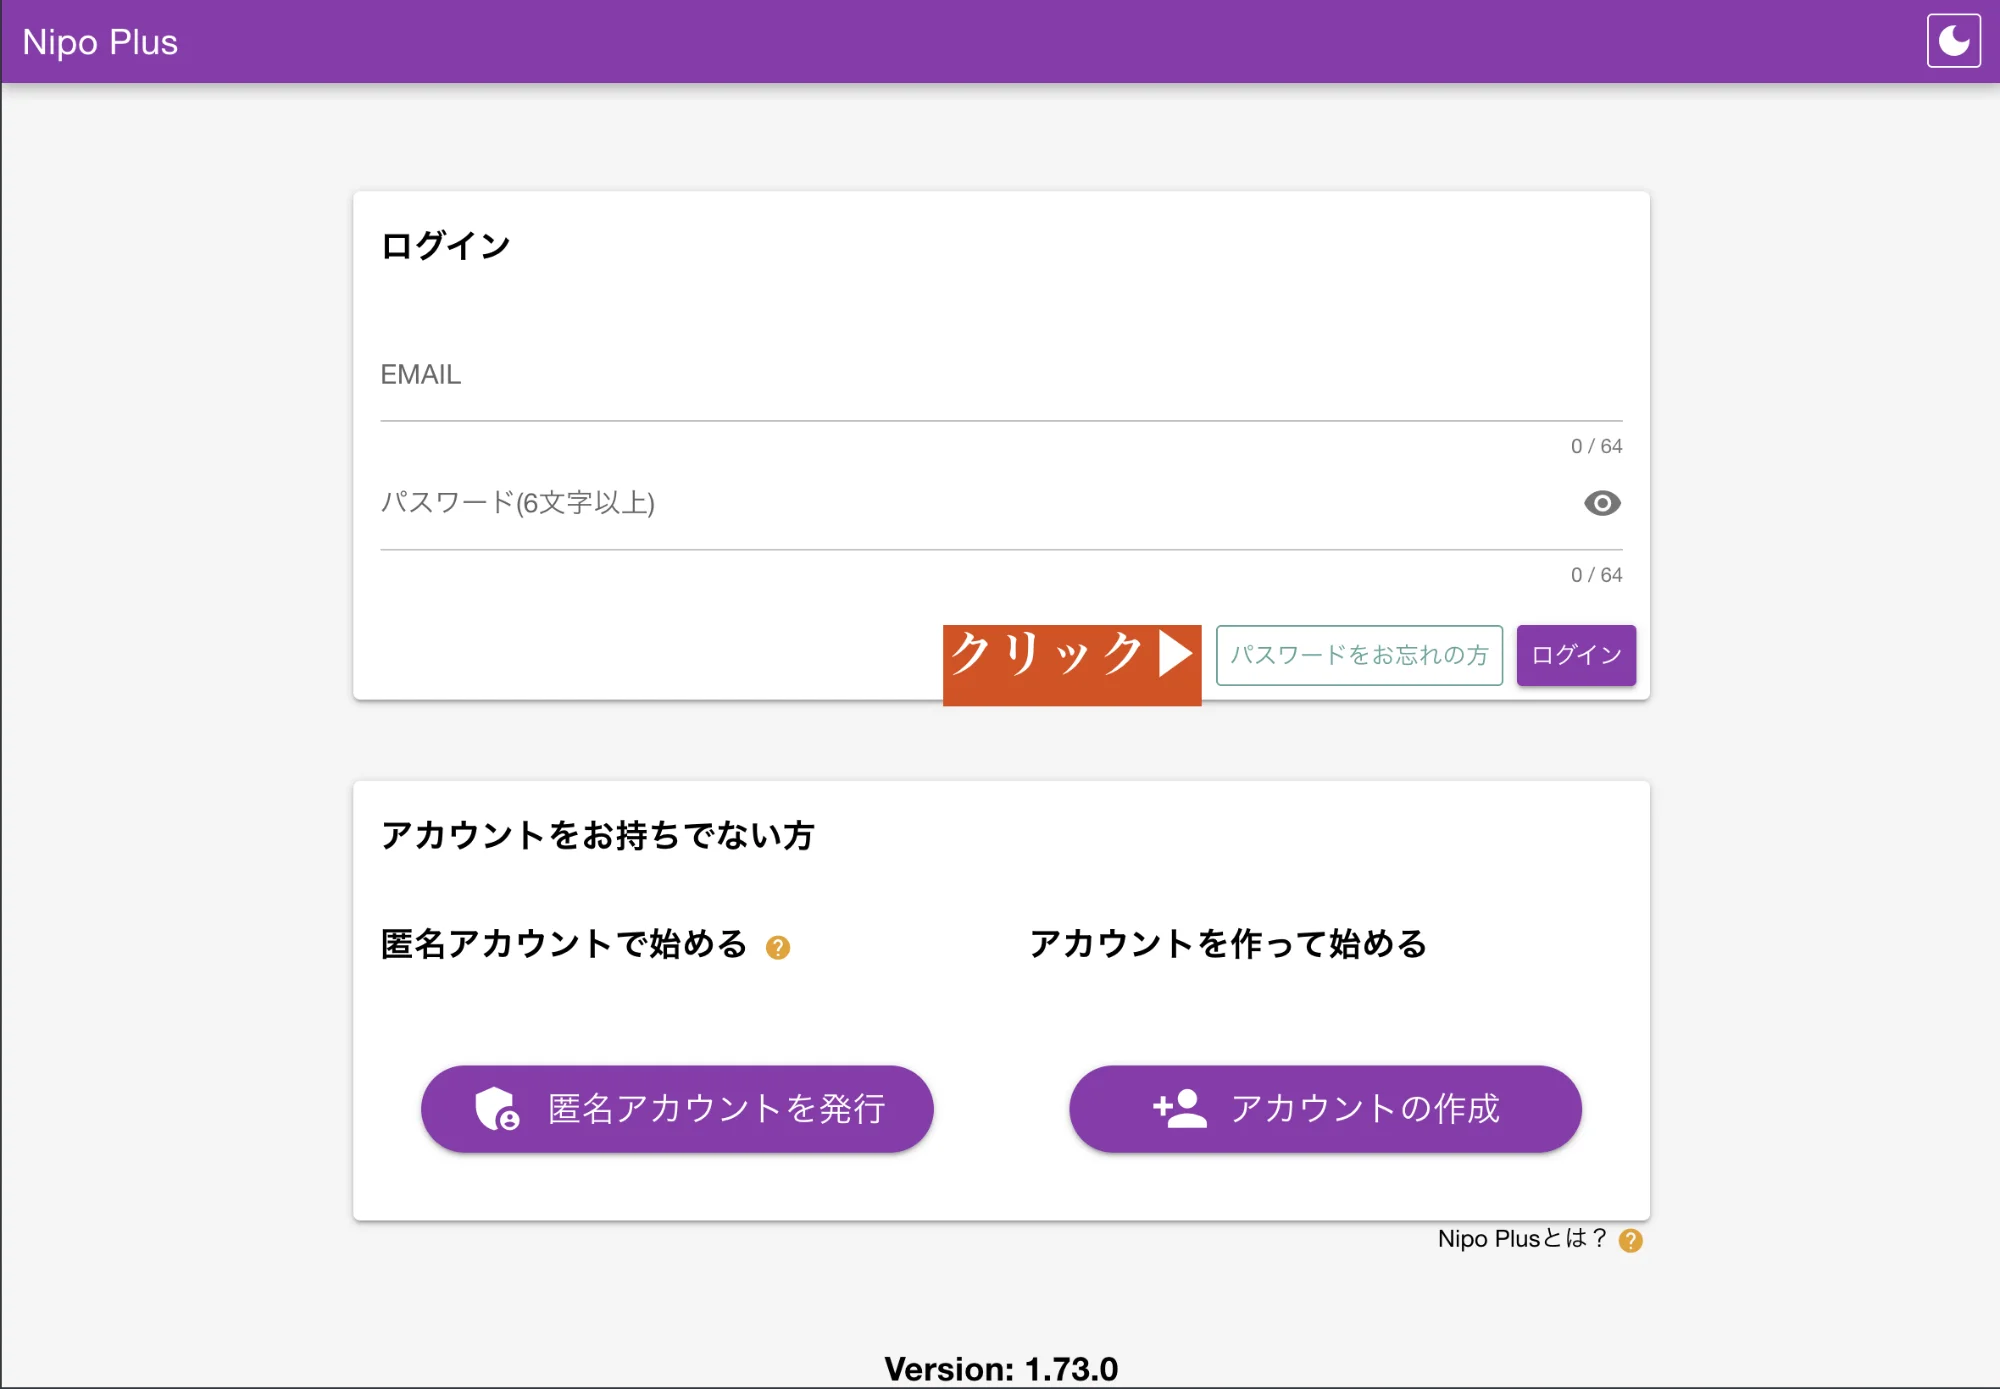Click the add-person icon on the account creation button
This screenshot has width=2000, height=1389.
point(1179,1108)
